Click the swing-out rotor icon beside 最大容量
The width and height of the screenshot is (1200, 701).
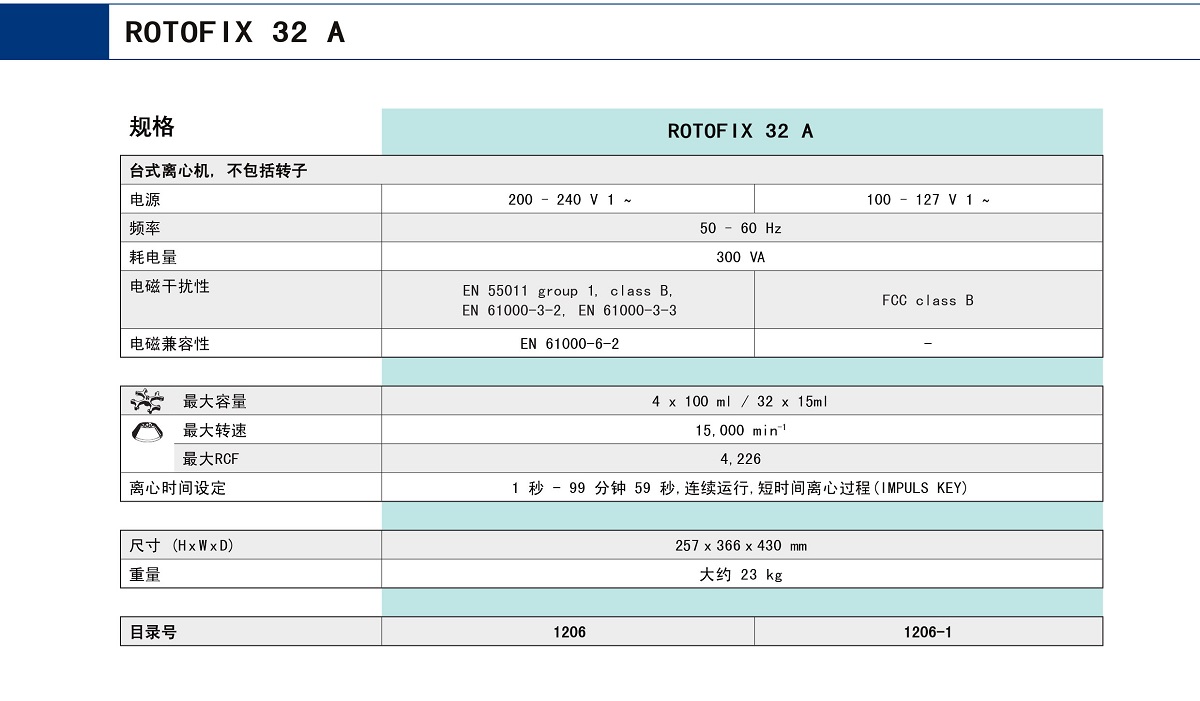pos(147,402)
